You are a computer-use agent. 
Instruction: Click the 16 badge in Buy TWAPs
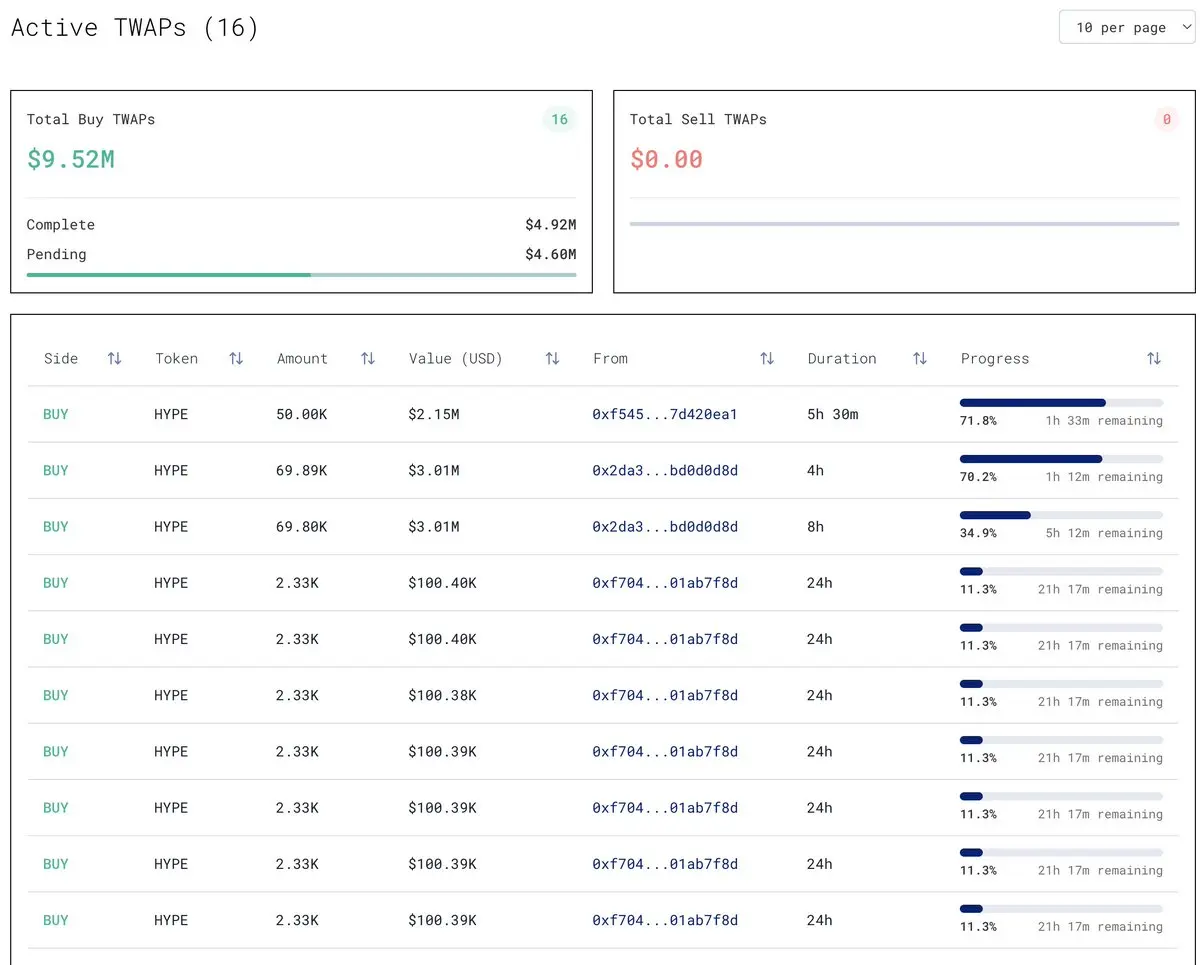click(x=559, y=120)
